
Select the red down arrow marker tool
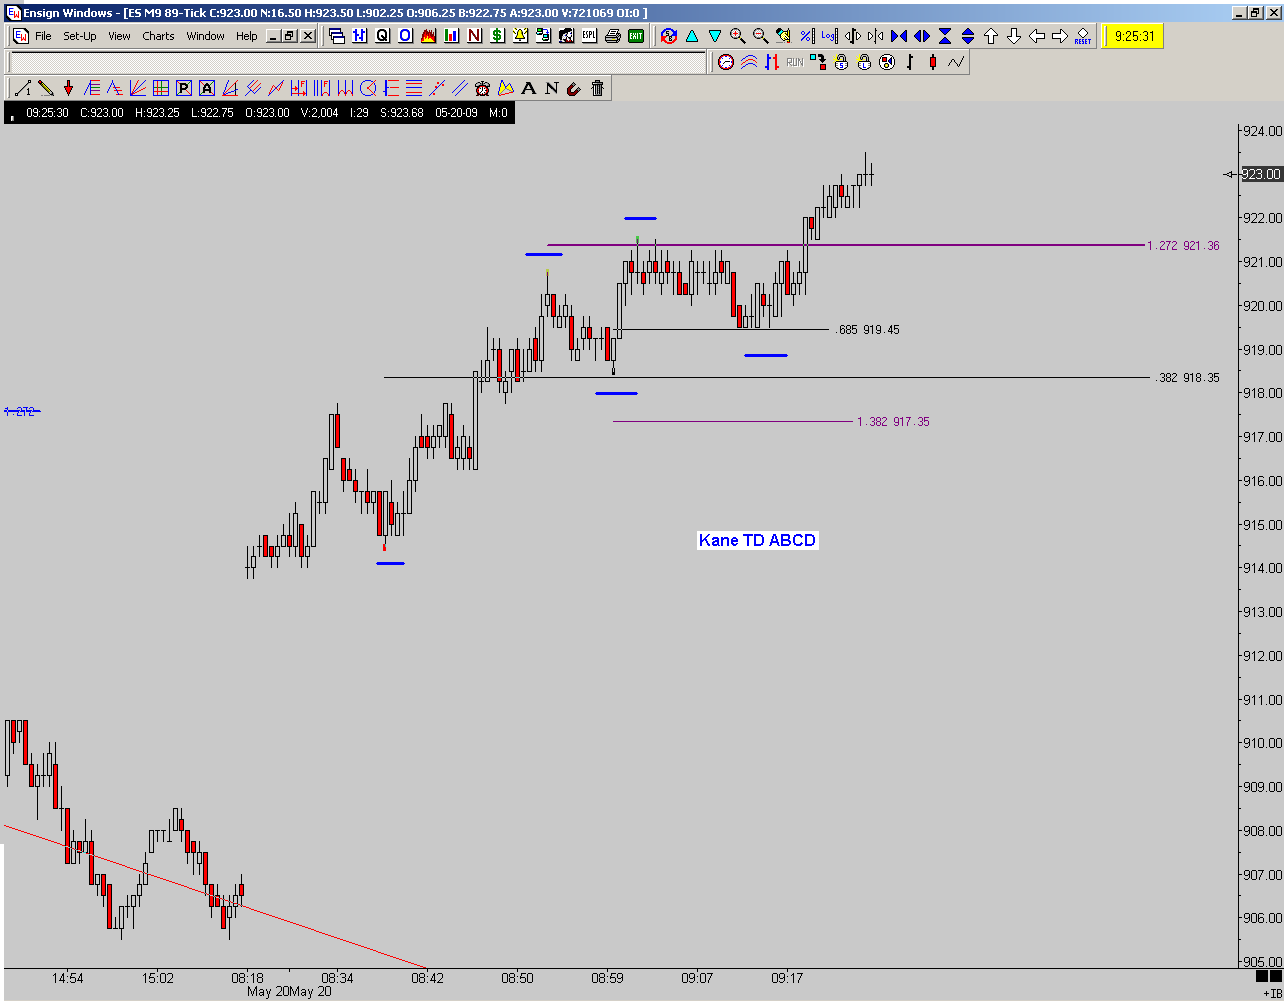click(x=69, y=88)
